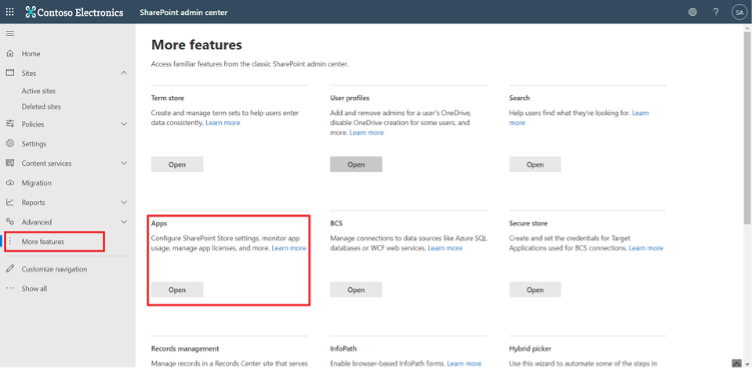Expand the Content services chevron

click(x=123, y=163)
